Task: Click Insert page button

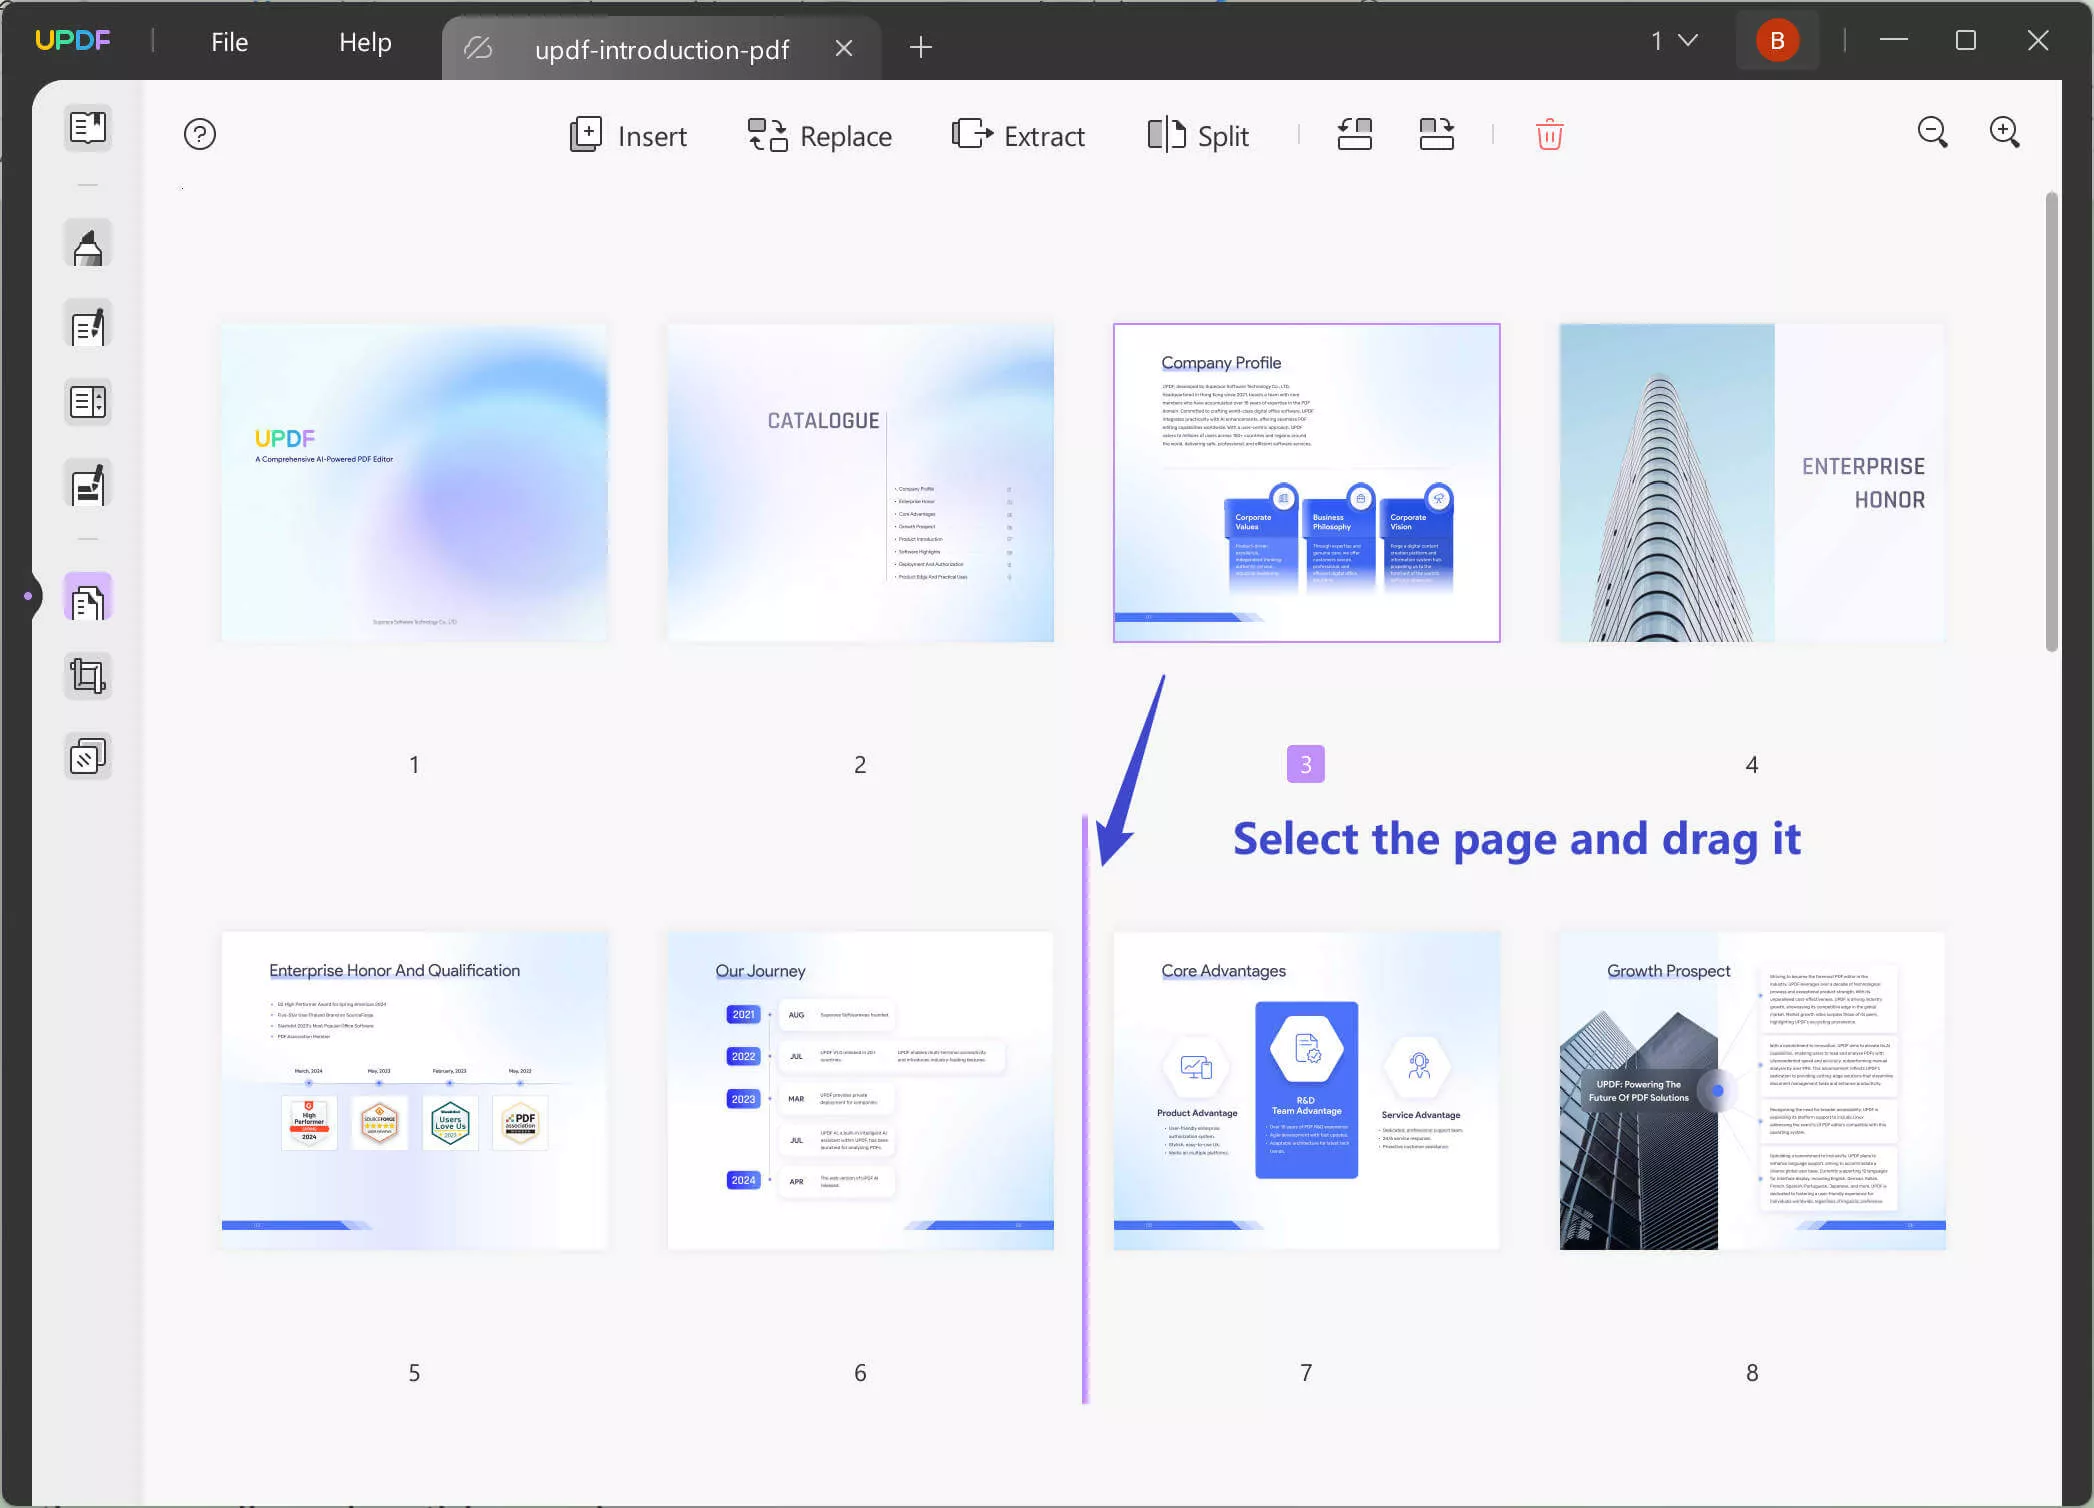Action: 628,135
